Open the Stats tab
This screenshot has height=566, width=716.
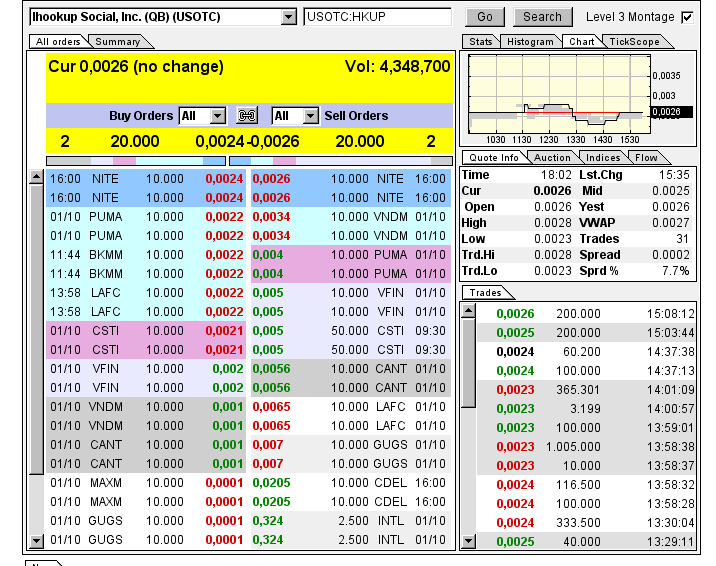coord(481,42)
